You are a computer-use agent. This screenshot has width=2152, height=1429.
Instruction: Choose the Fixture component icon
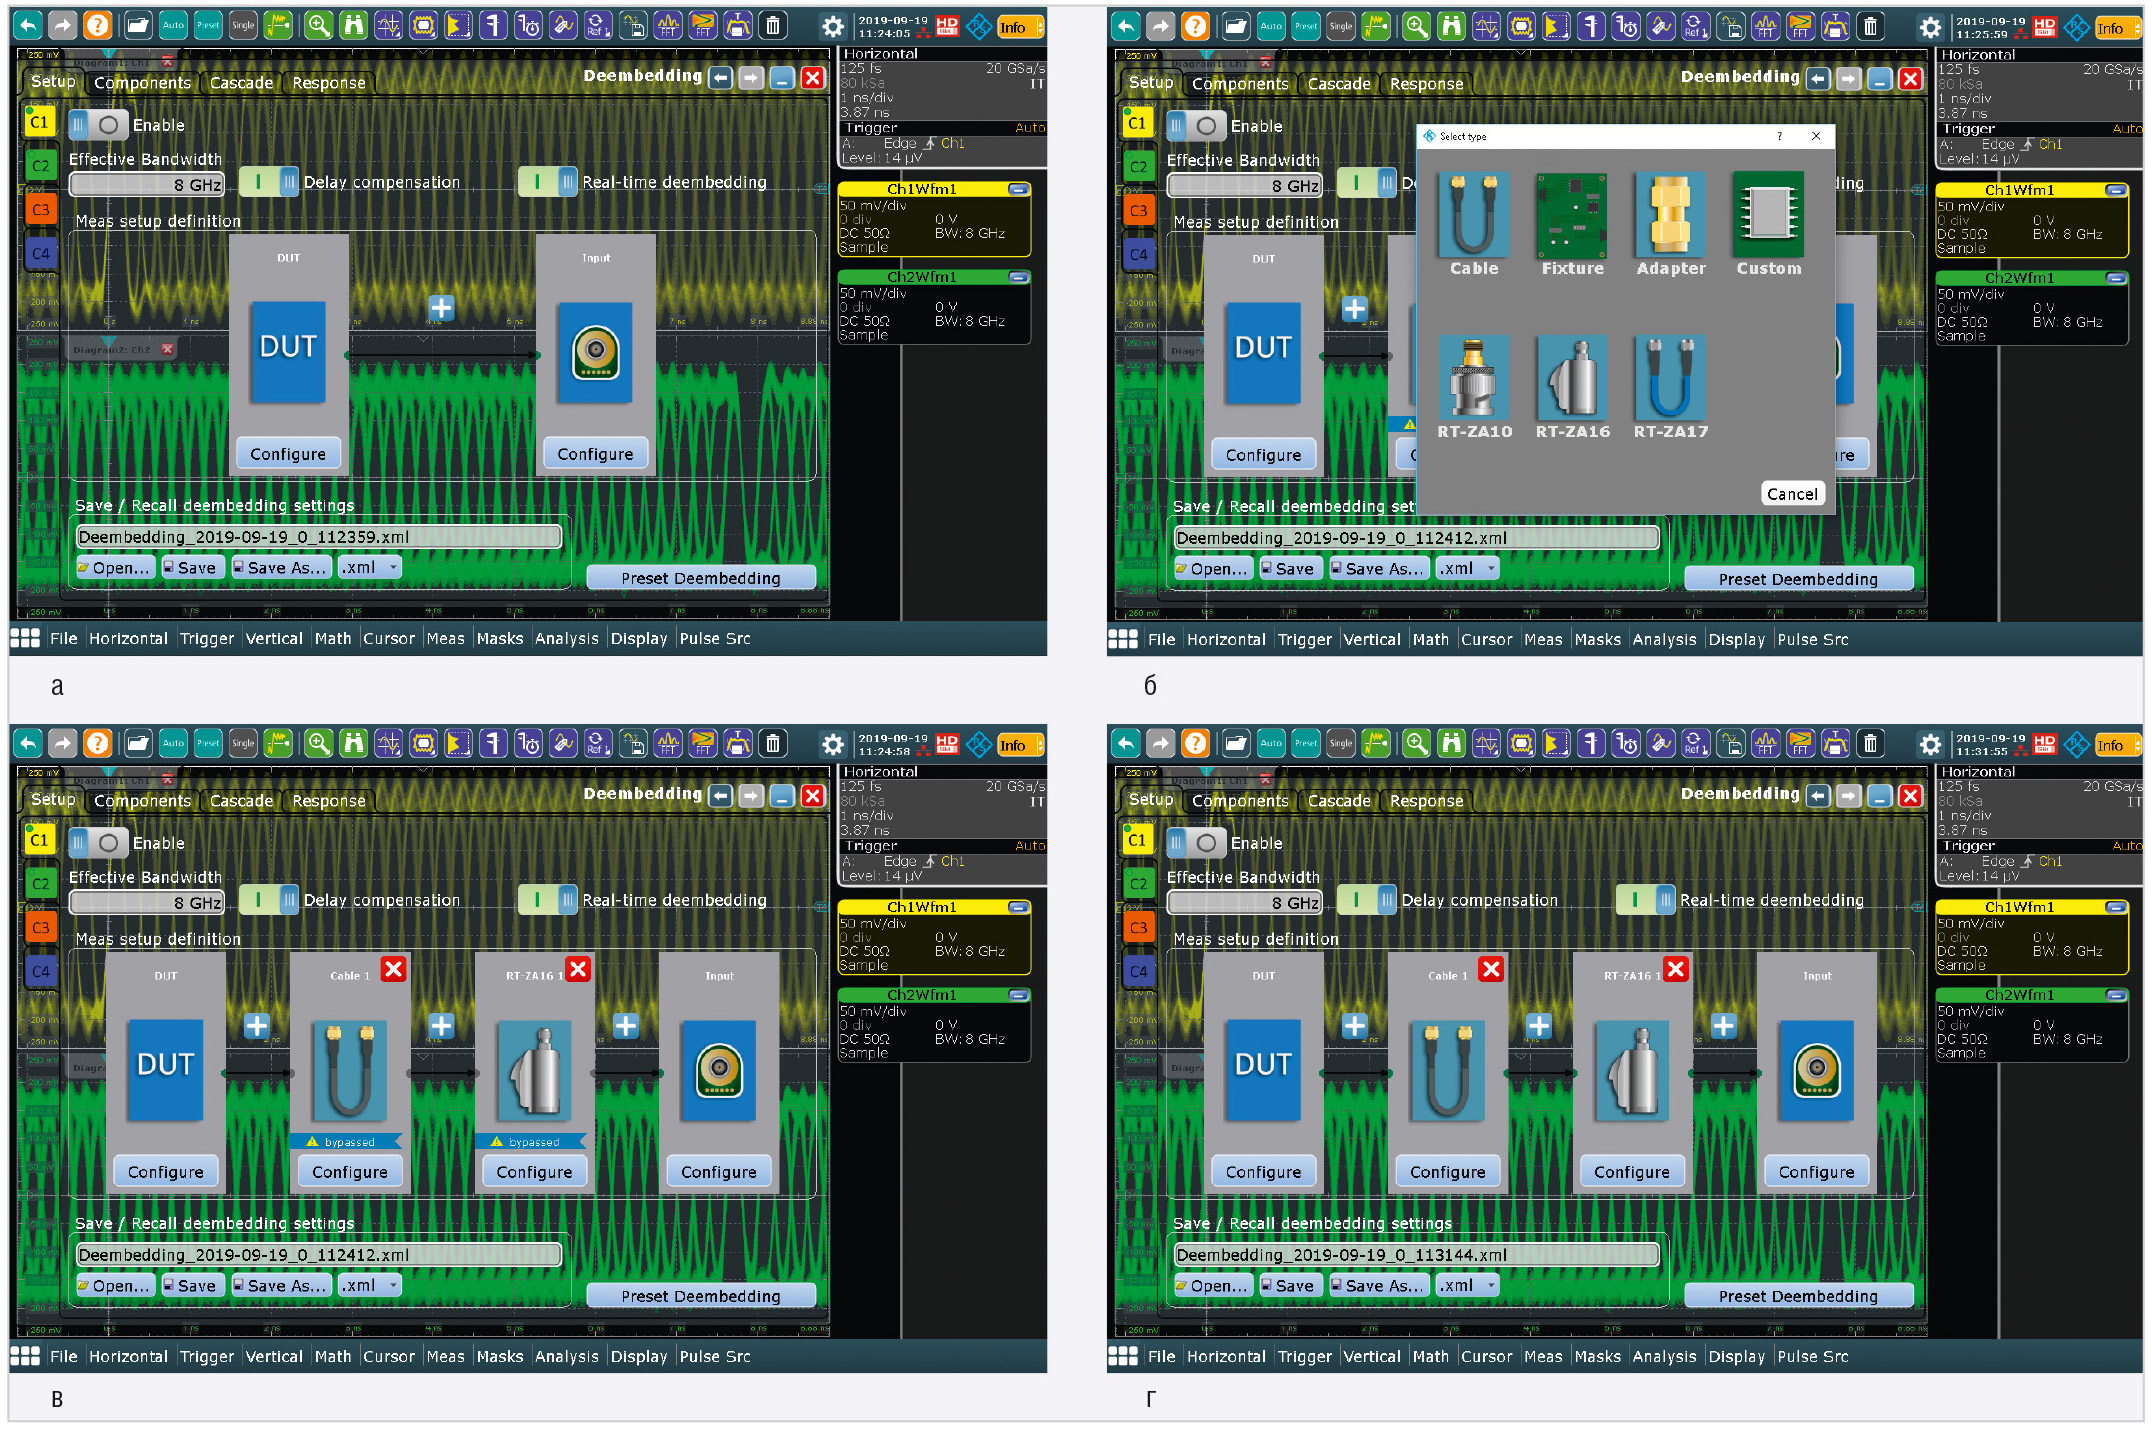pyautogui.click(x=1571, y=215)
